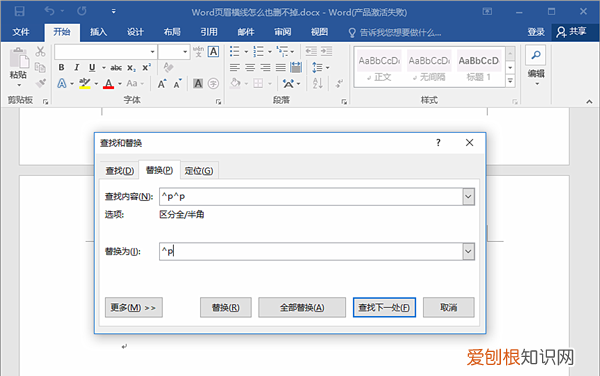This screenshot has width=600, height=376.
Task: Click the Undo arrow icon
Action: pyautogui.click(x=49, y=11)
